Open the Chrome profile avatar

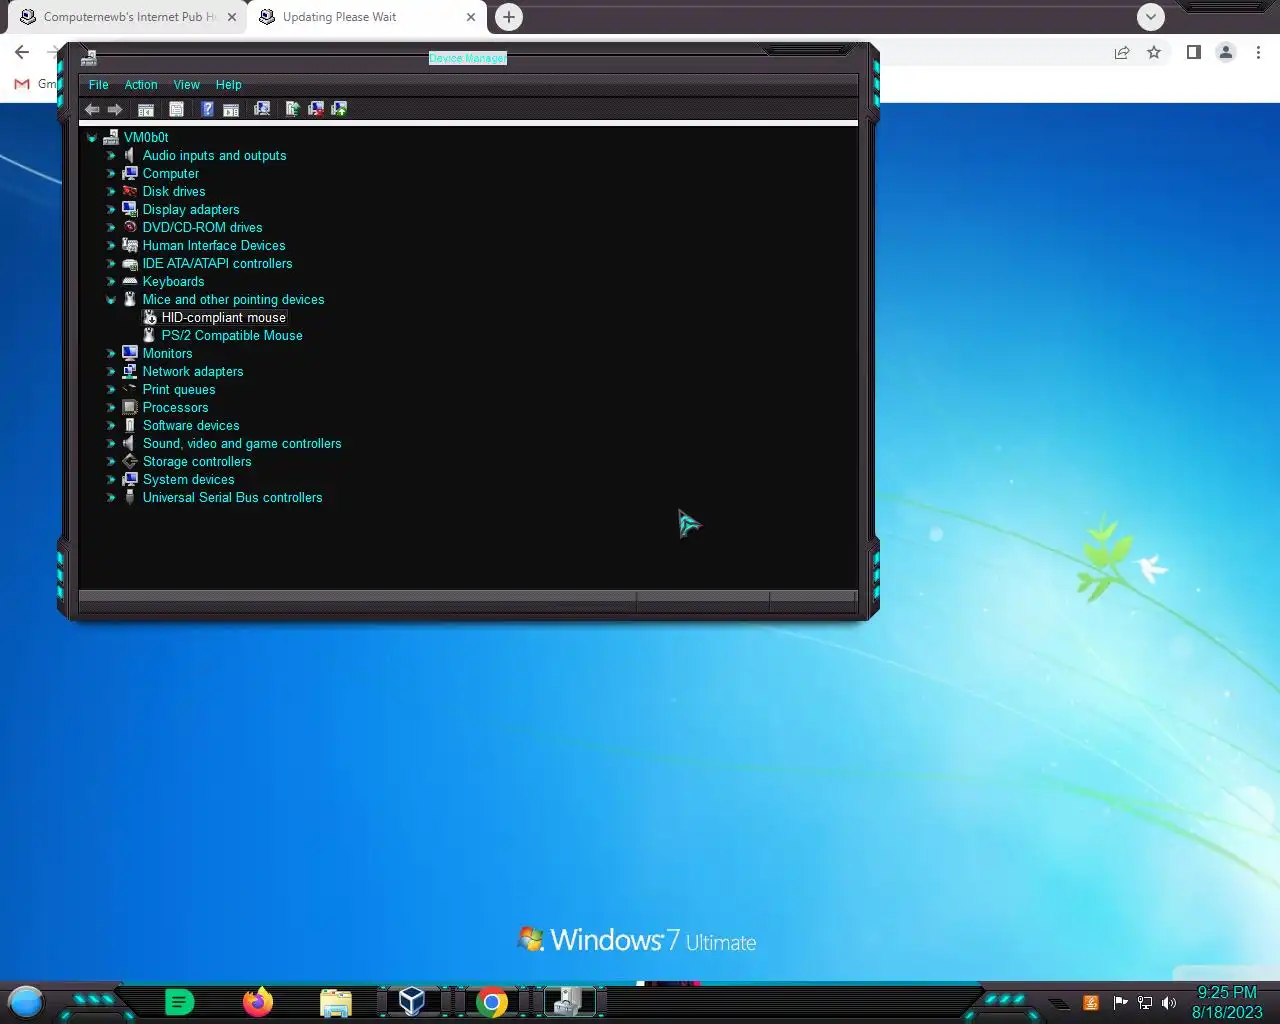click(1226, 52)
